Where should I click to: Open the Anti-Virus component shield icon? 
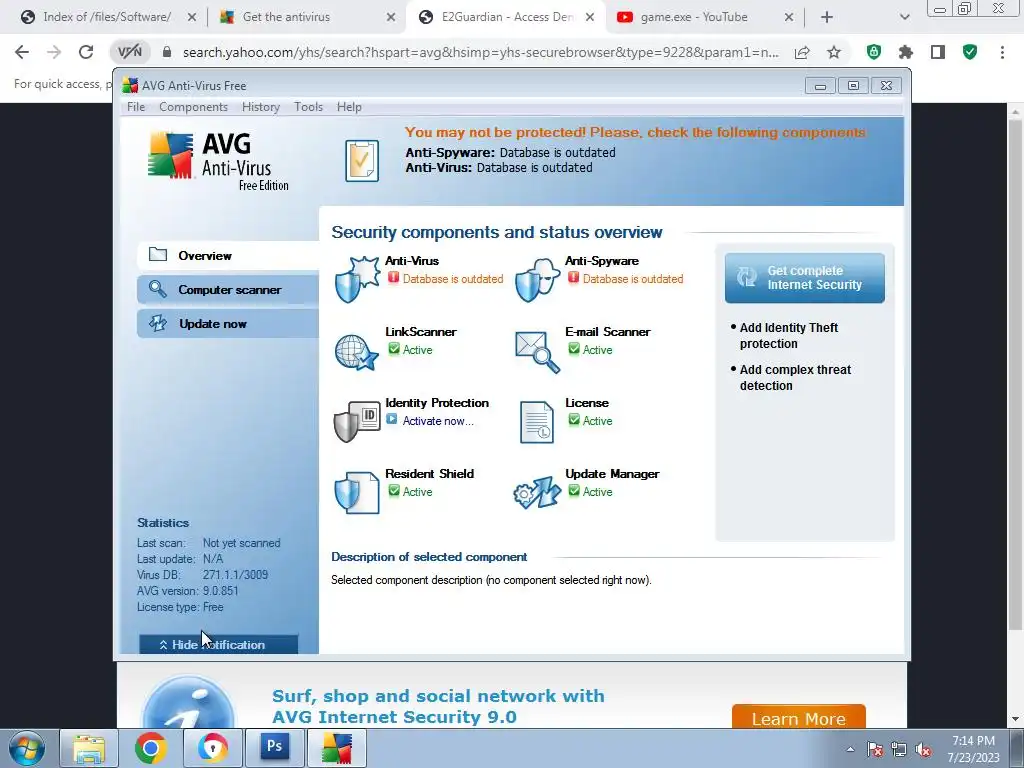coord(357,279)
